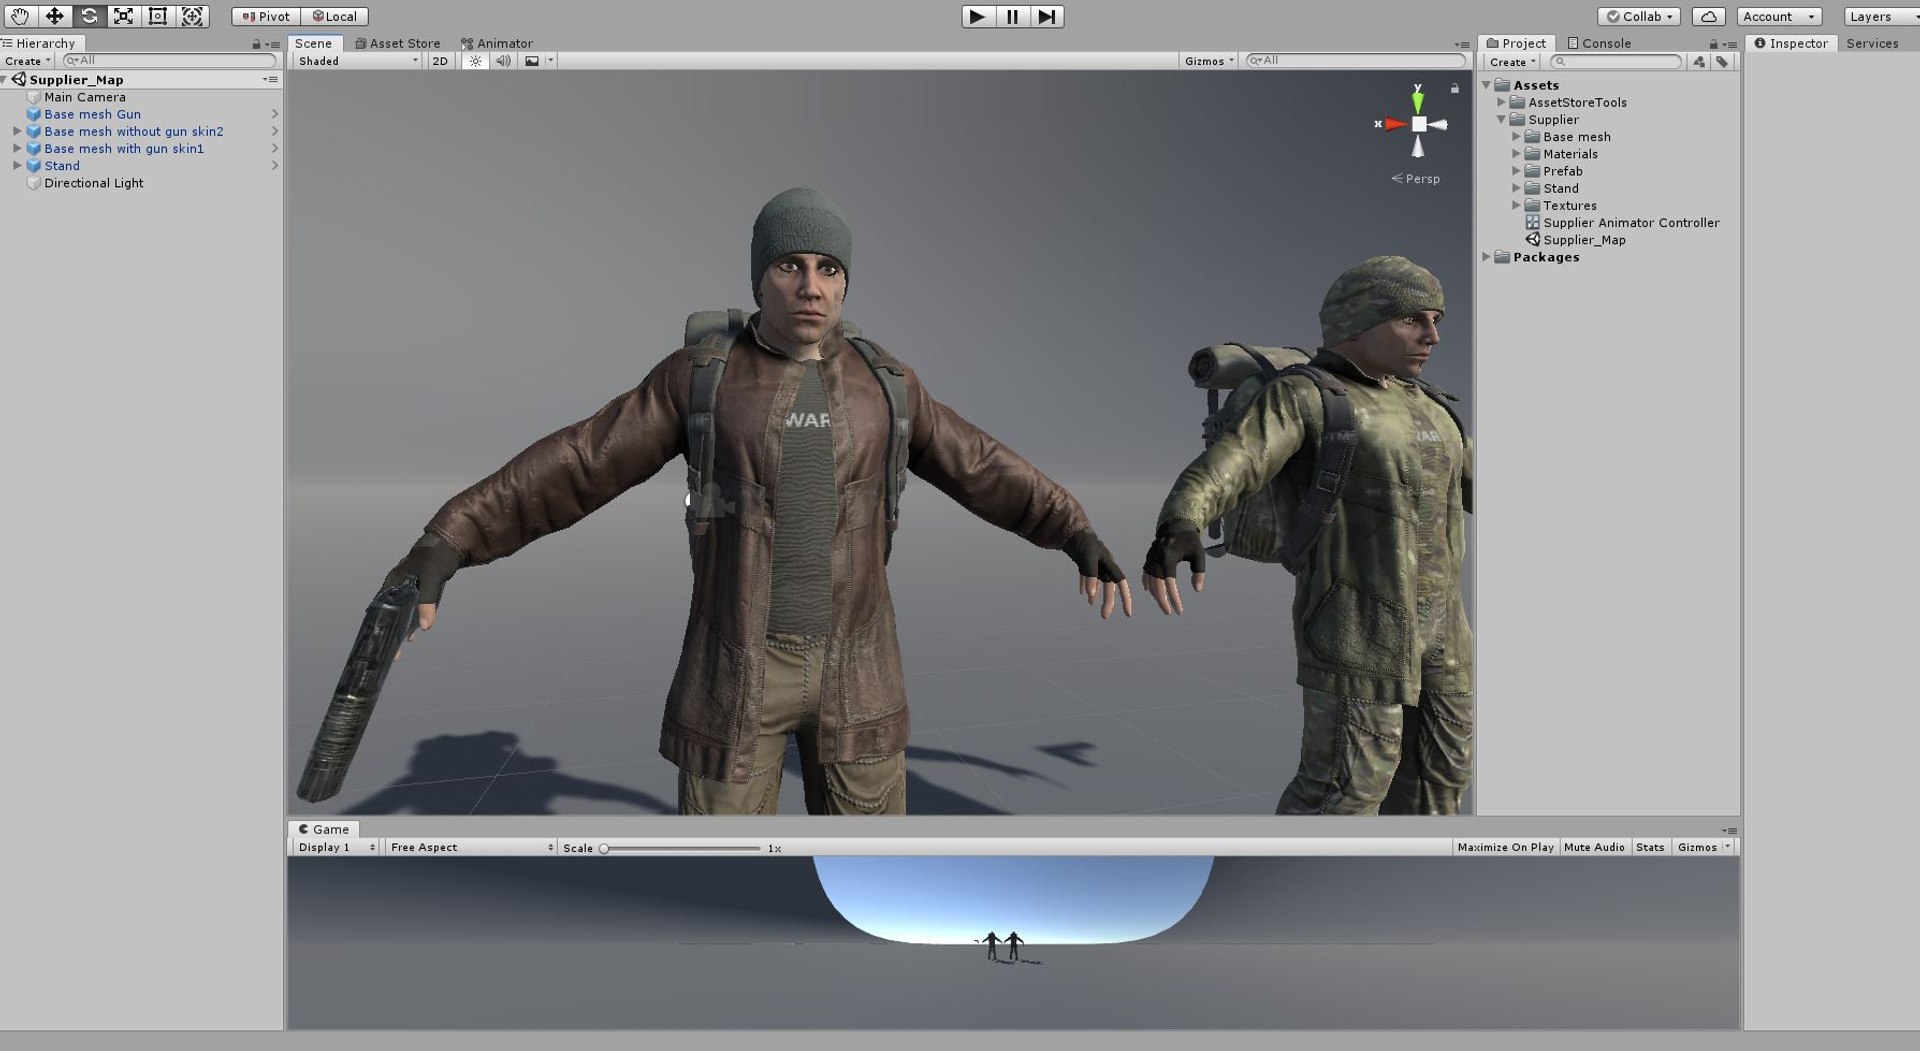This screenshot has height=1051, width=1920.
Task: Open Hierarchy Create dropdown
Action: pos(28,61)
